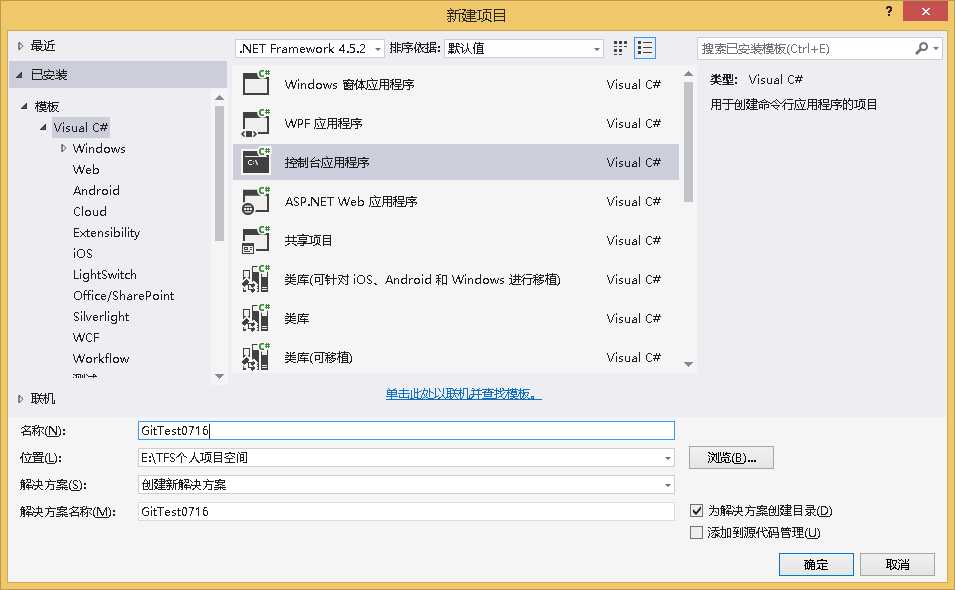Switch to medium icons list view
This screenshot has height=590, width=955.
pyautogui.click(x=645, y=48)
